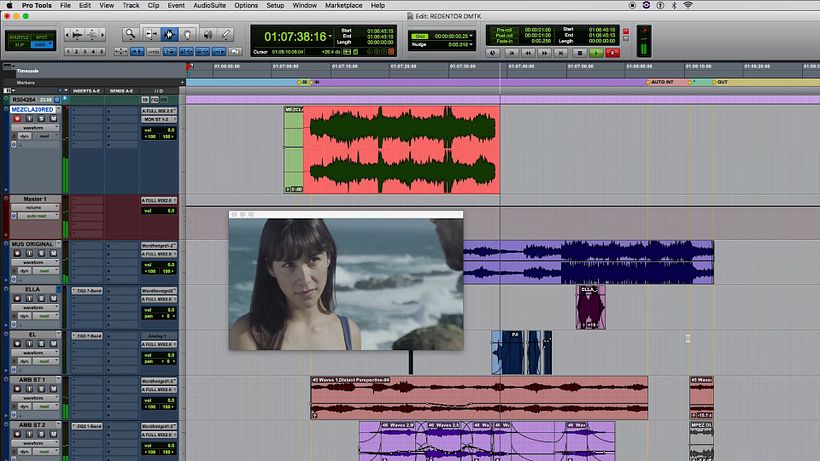Click the horizontal zoom out arrow
Viewport: 820px width, 461px height.
(x=67, y=34)
